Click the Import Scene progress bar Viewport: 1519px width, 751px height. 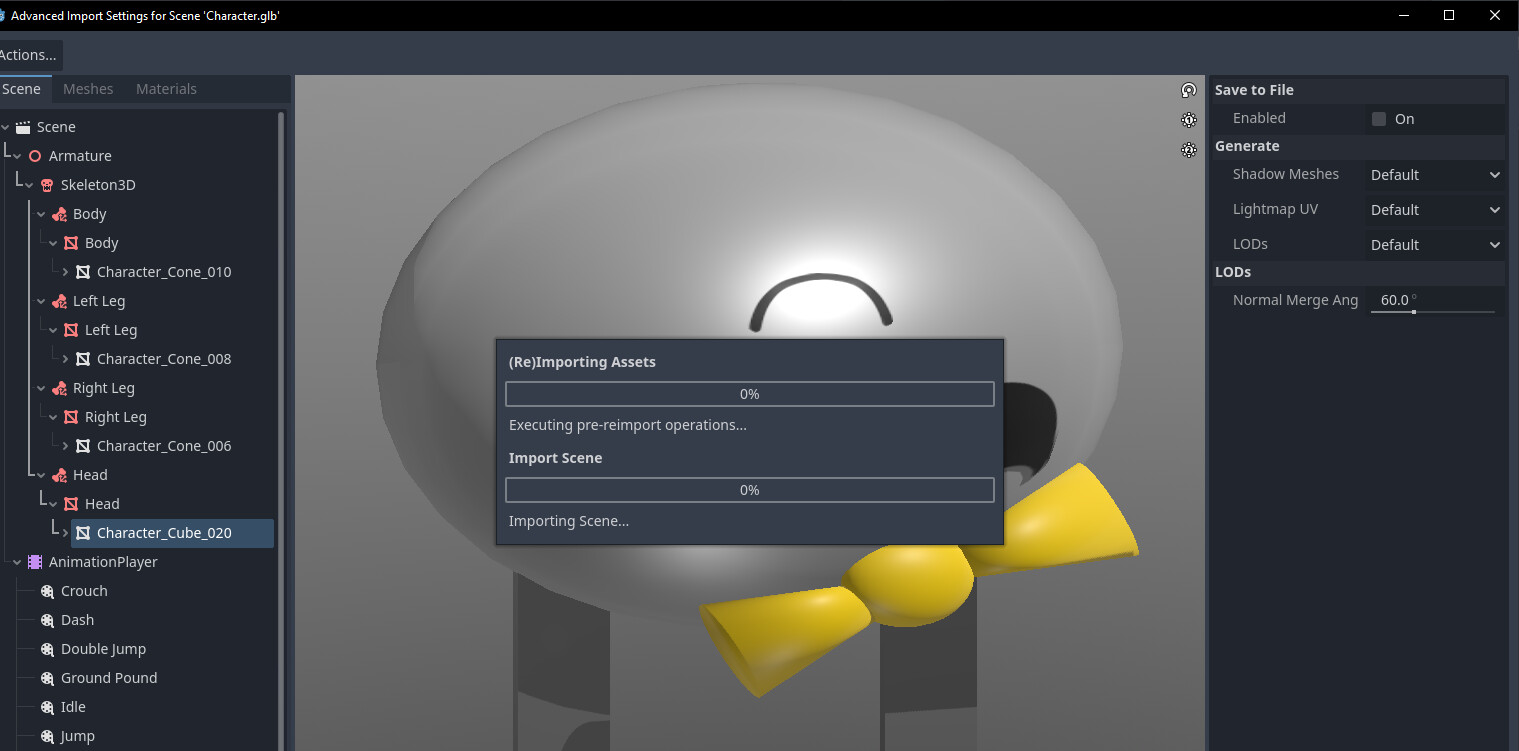coord(750,490)
